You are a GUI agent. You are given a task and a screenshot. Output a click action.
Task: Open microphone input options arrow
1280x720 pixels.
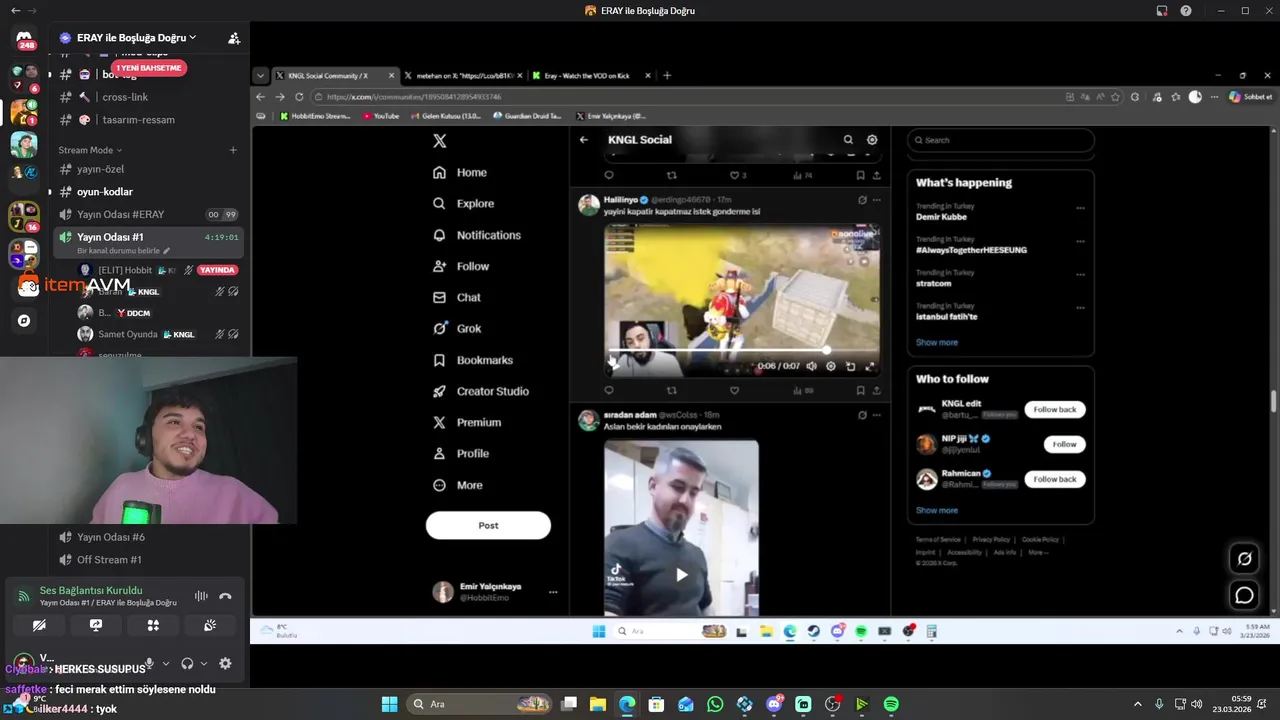point(166,663)
